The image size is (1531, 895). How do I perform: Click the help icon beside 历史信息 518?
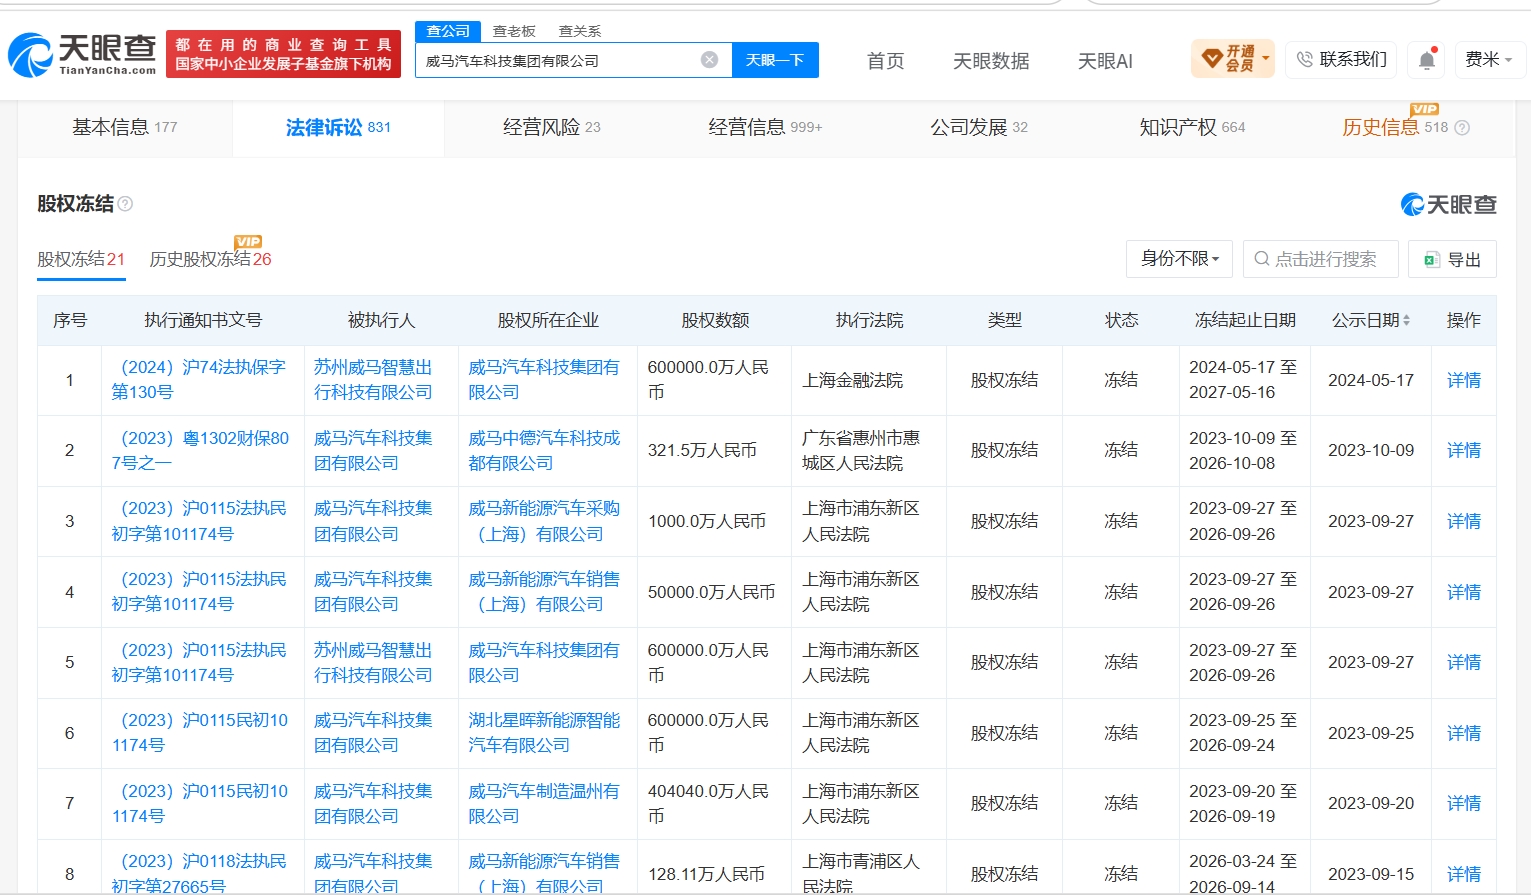1462,128
